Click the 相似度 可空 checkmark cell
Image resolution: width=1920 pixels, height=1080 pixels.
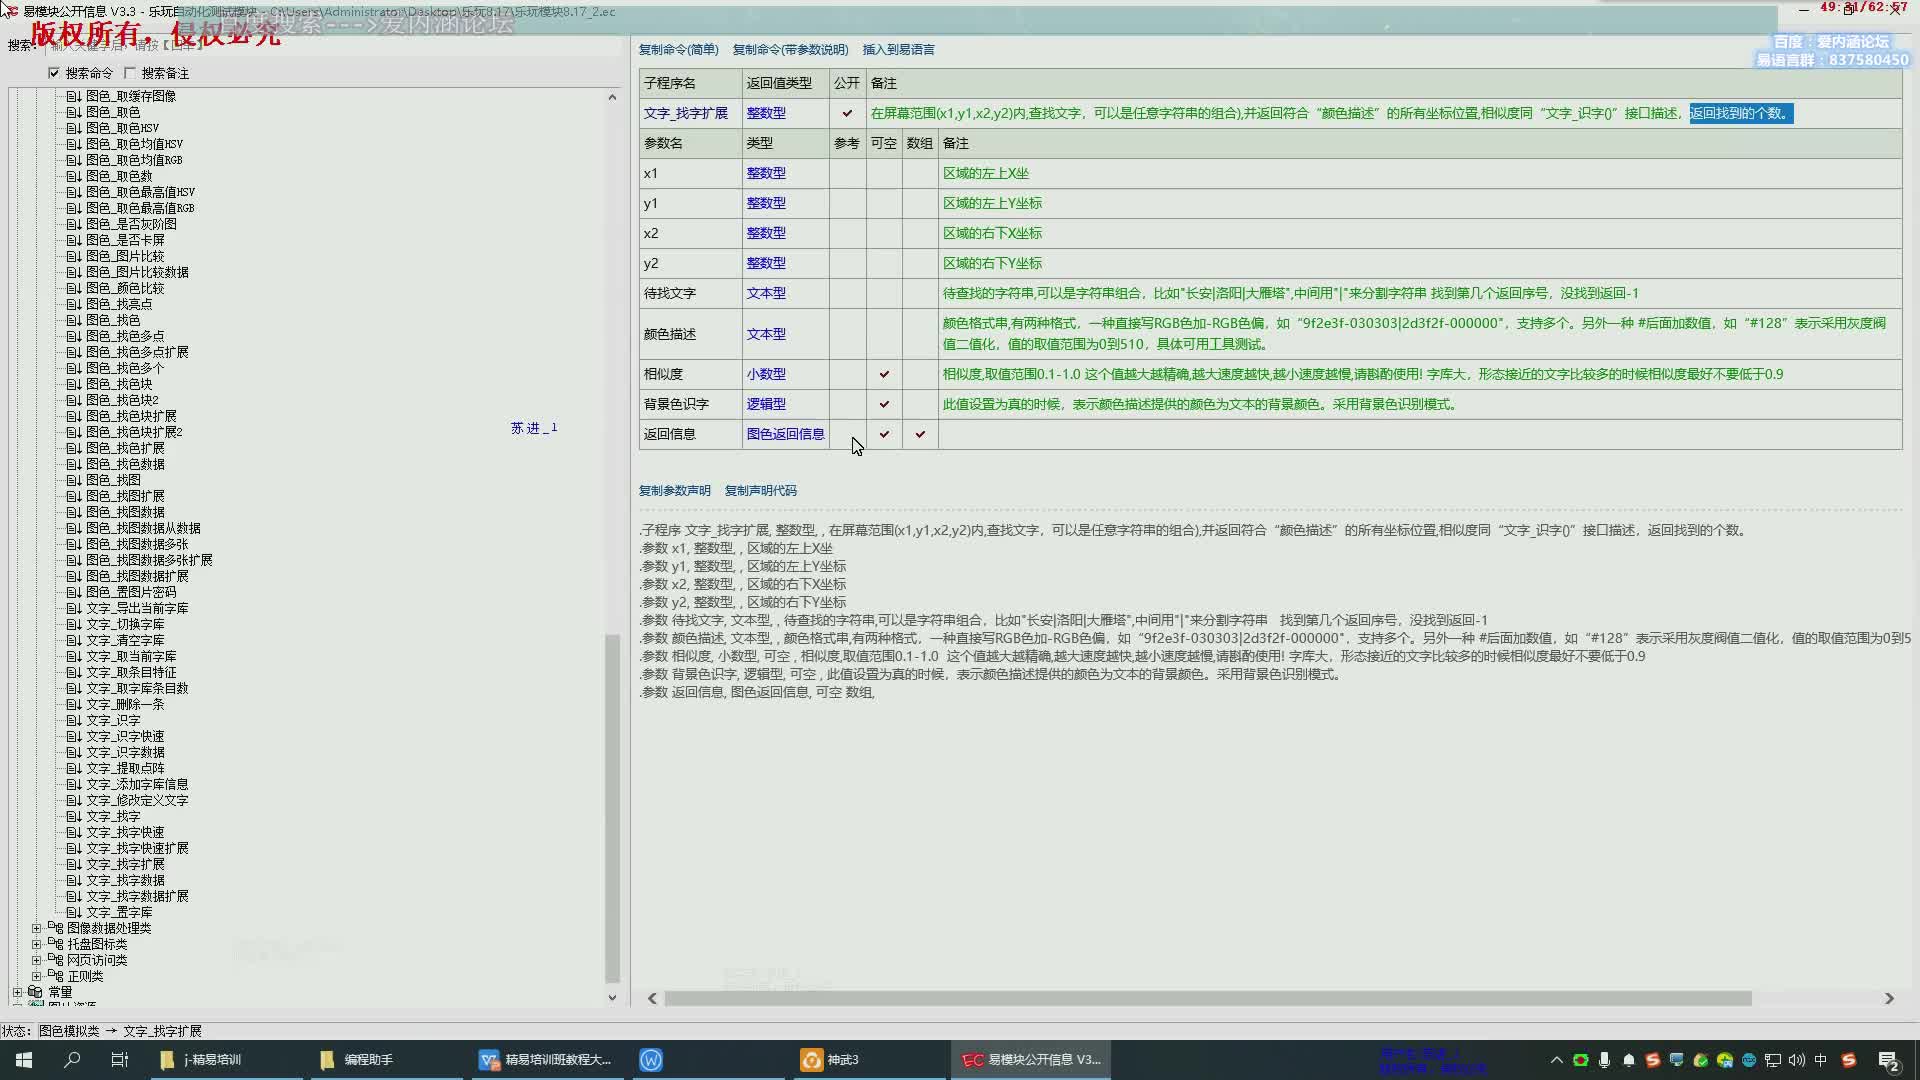click(884, 374)
